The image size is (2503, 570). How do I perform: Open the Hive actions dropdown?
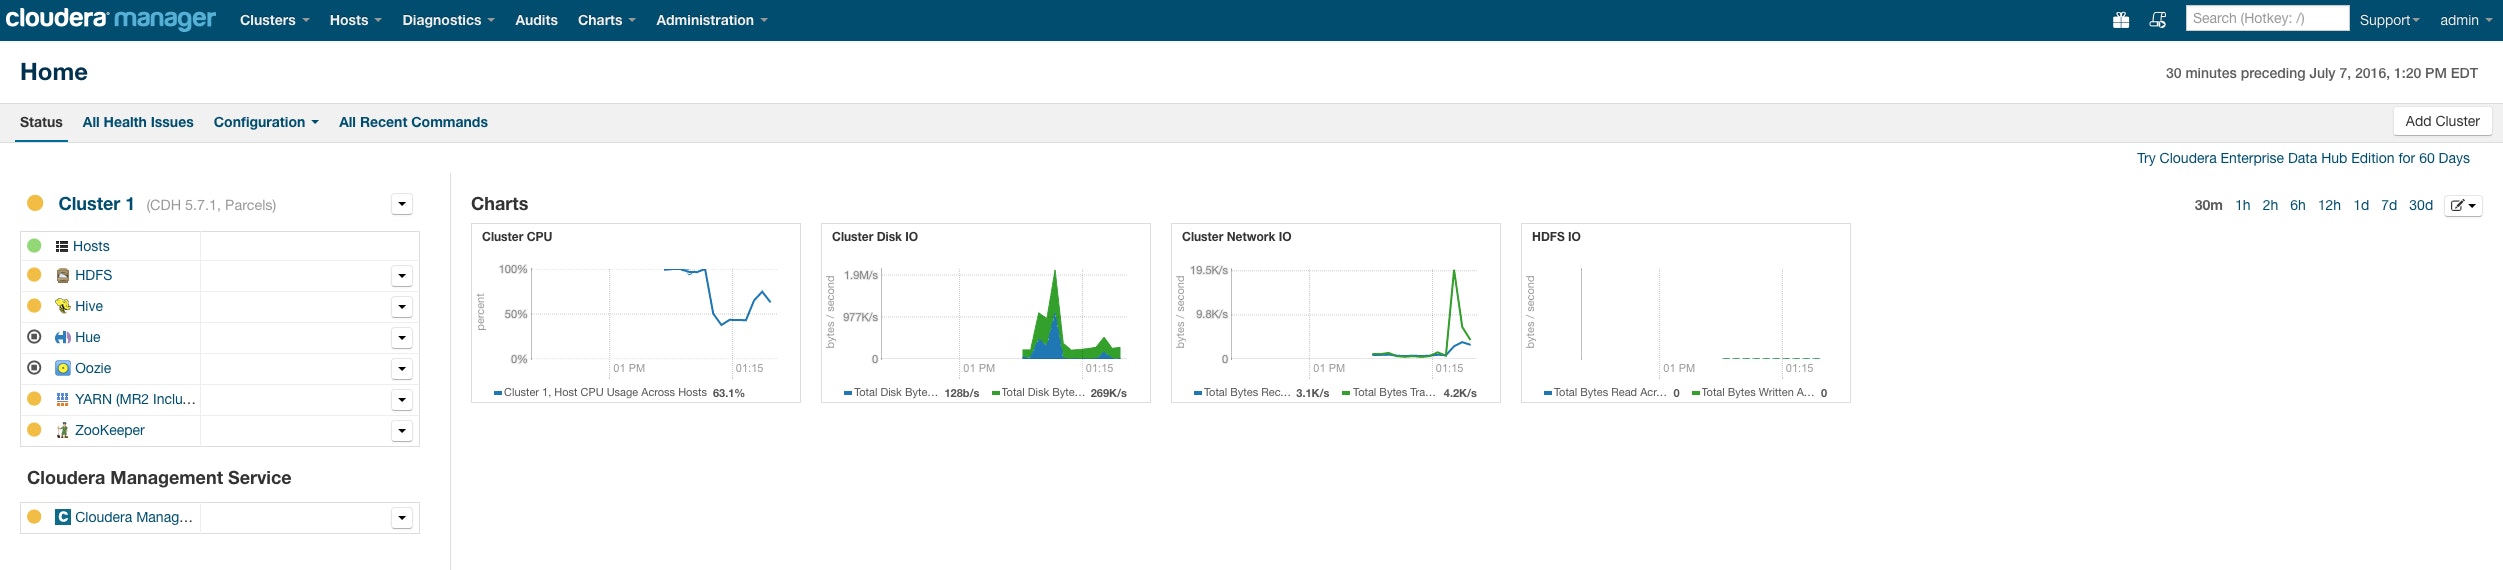(x=402, y=307)
